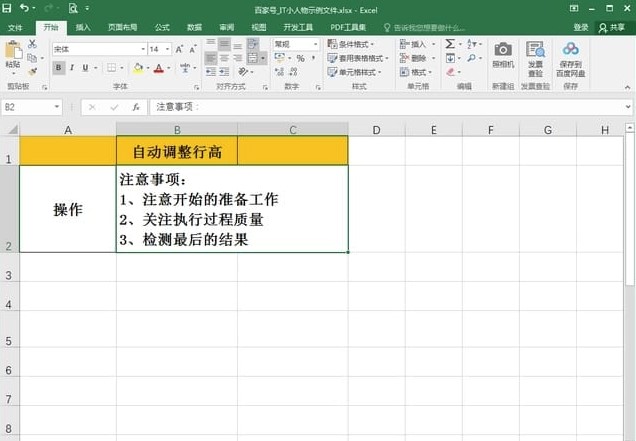636x441 pixels.
Task: Switch to the Insert (插入) tab
Action: [83, 27]
